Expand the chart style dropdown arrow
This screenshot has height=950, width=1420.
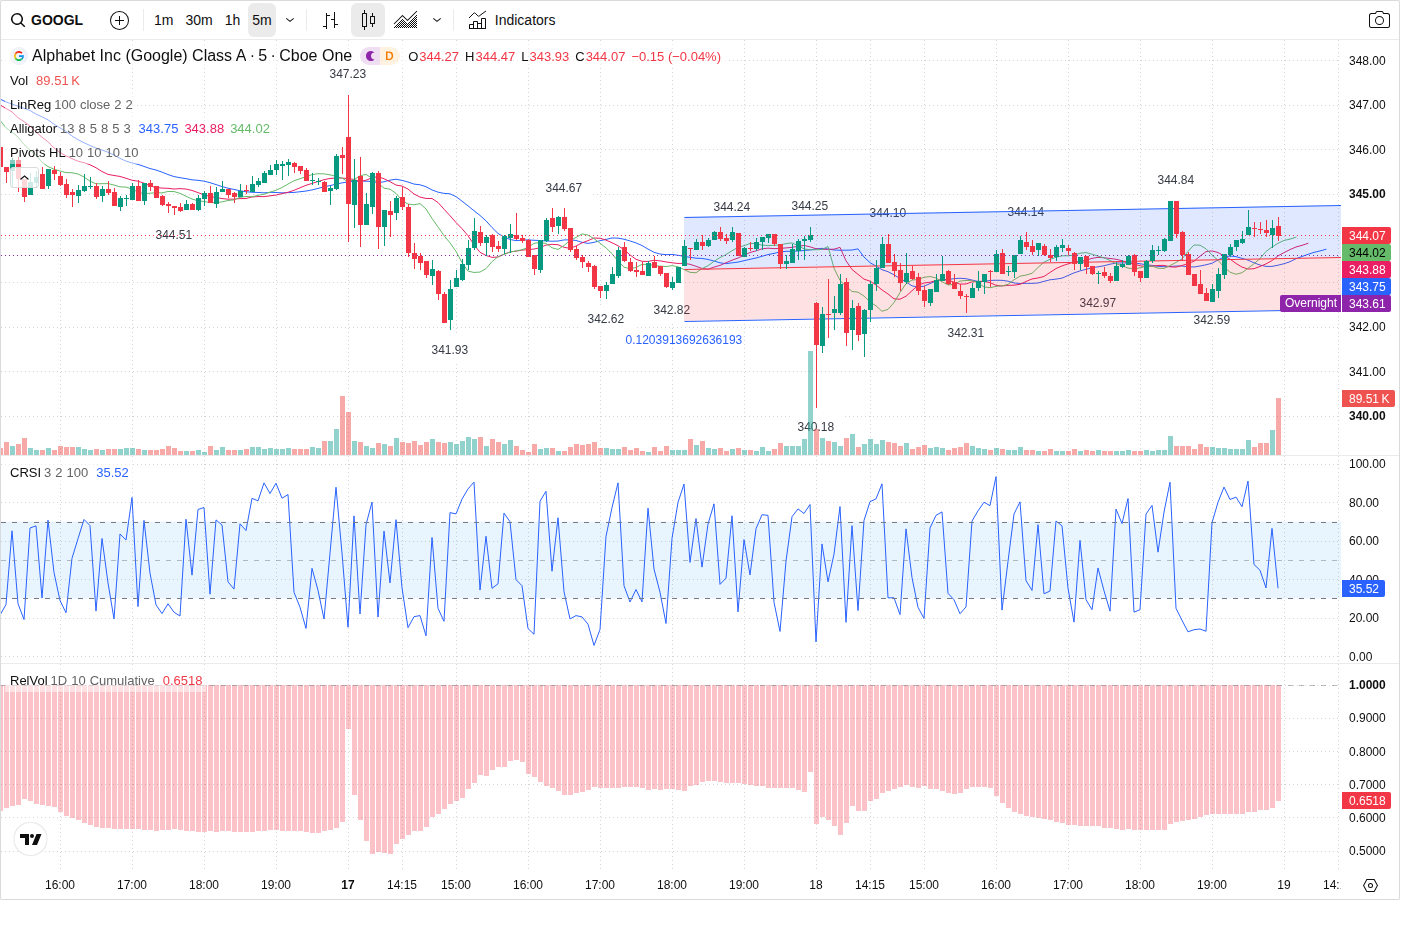[437, 20]
